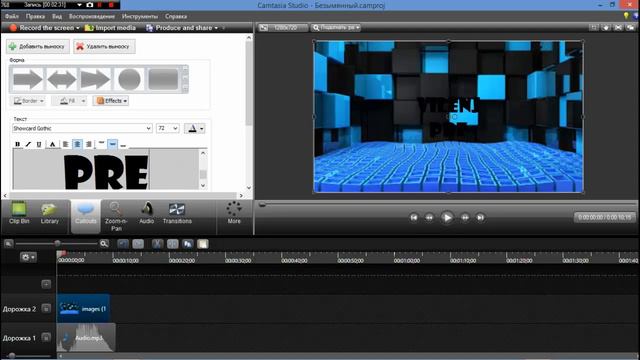Open the Инструменты menu
The height and width of the screenshot is (360, 640).
point(140,16)
